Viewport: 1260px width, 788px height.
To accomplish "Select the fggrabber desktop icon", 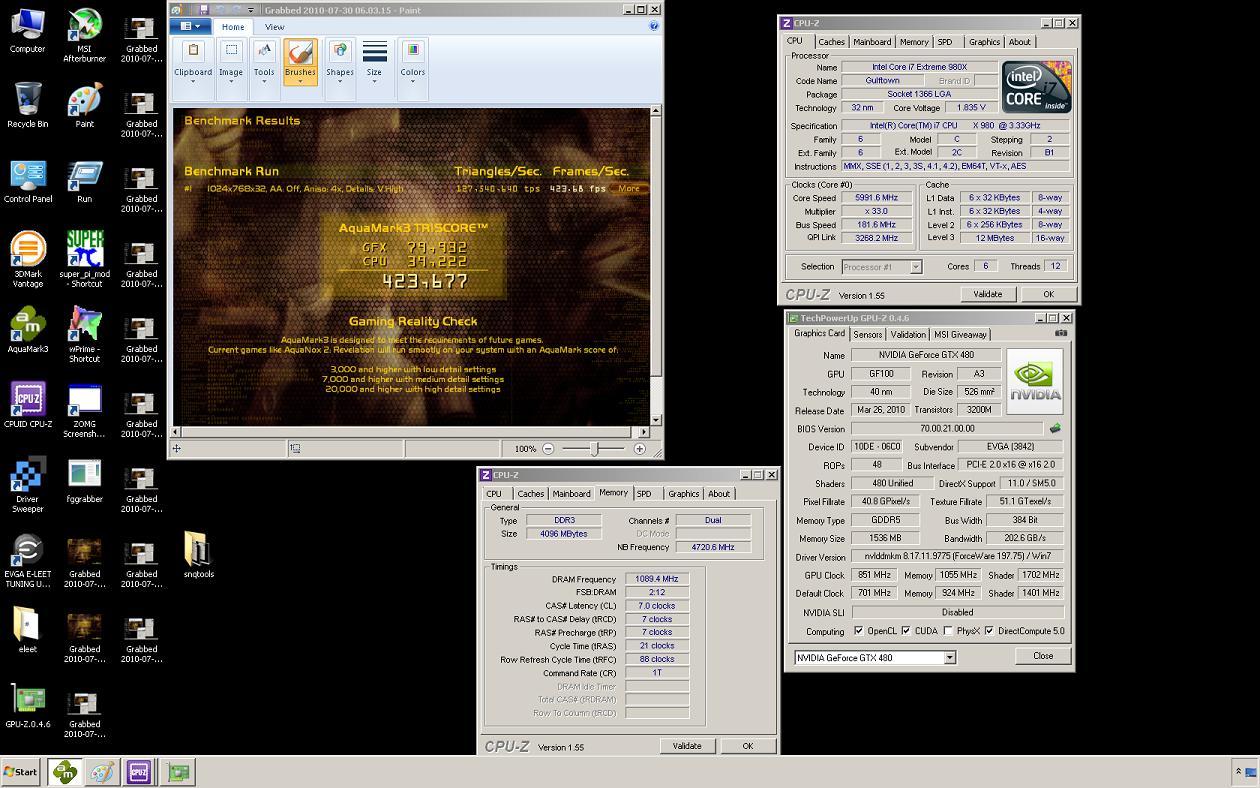I will pos(84,480).
